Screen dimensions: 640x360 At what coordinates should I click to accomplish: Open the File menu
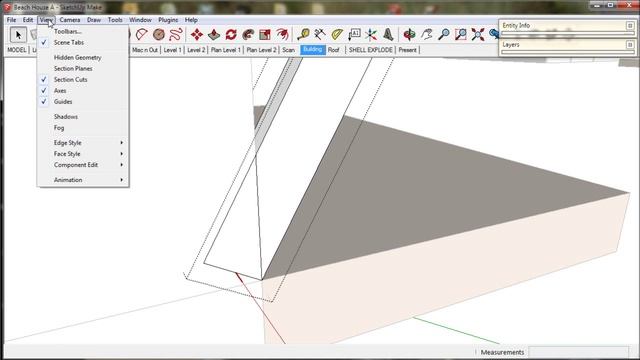pos(11,20)
